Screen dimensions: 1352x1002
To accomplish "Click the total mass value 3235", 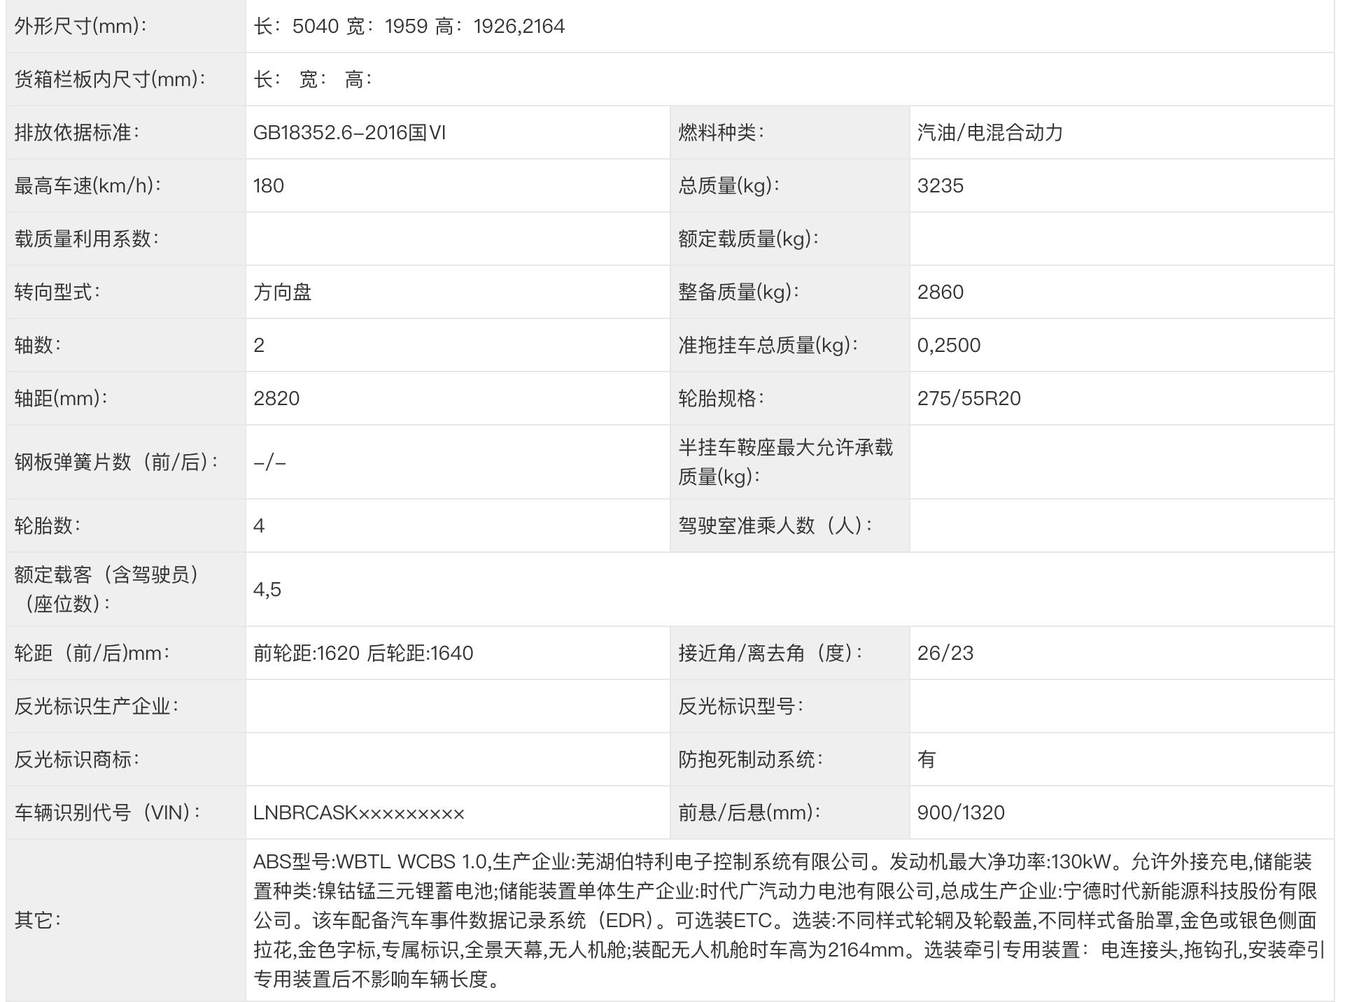I will click(x=940, y=185).
